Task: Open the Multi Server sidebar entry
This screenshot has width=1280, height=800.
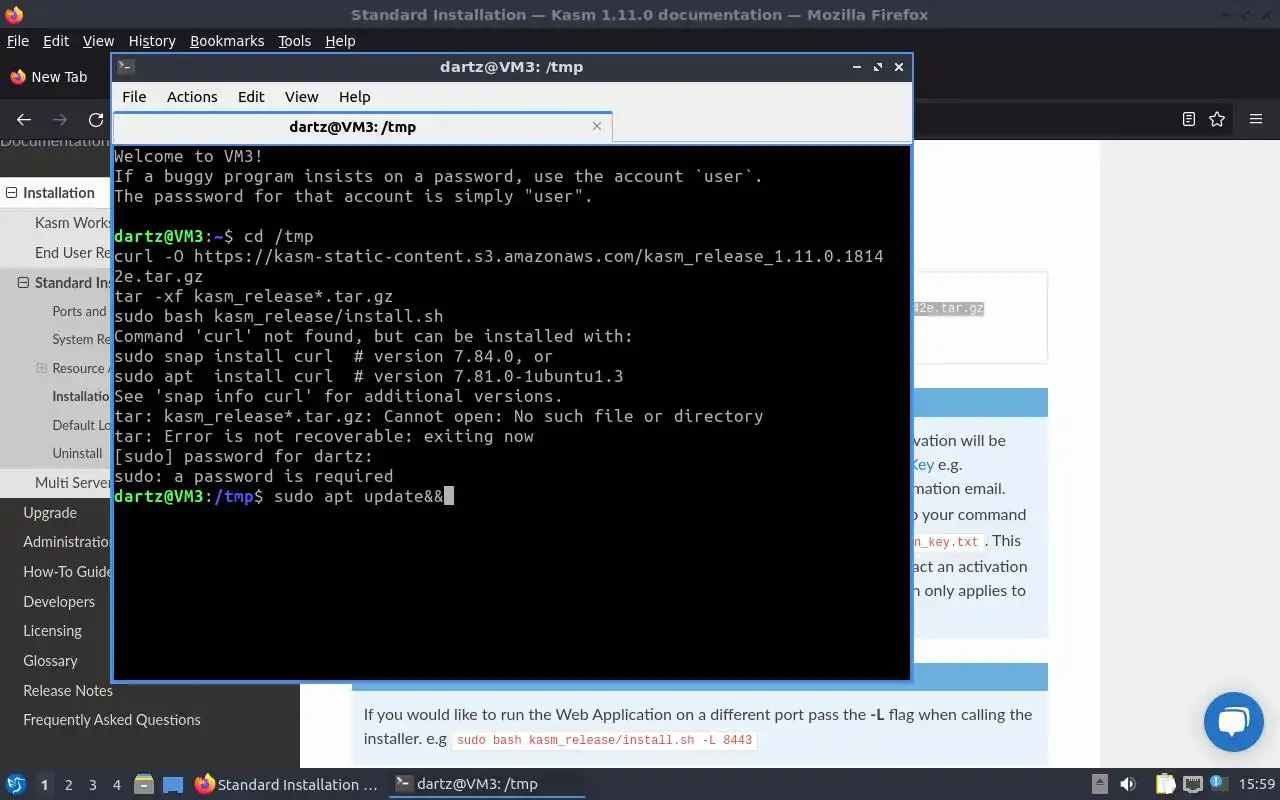Action: click(x=73, y=483)
